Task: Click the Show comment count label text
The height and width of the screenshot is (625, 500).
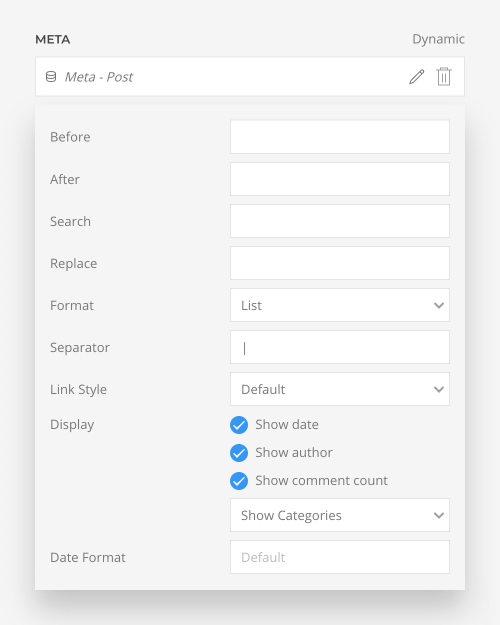Action: click(x=321, y=480)
